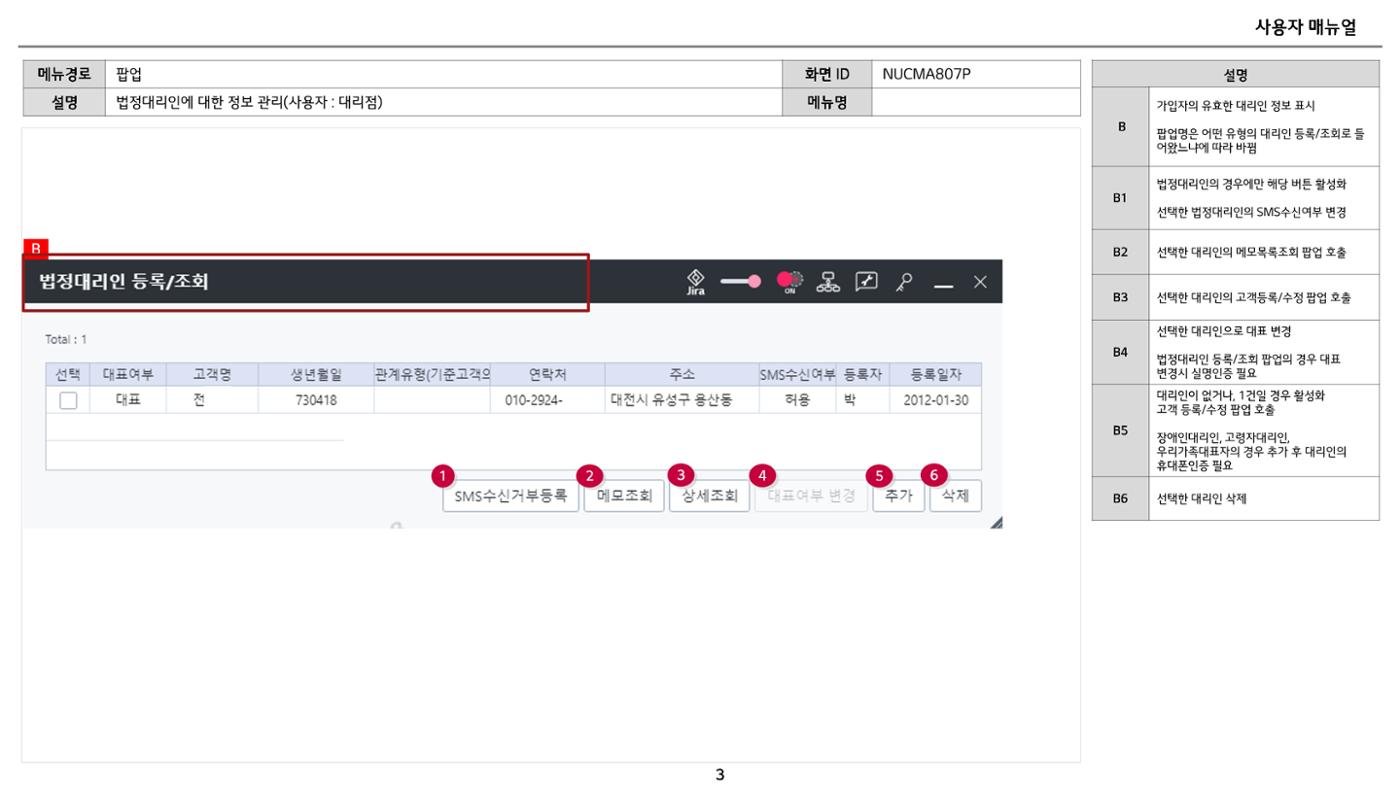This screenshot has height=788, width=1400.
Task: Select the 2012-01-30 date cell
Action: [x=935, y=400]
